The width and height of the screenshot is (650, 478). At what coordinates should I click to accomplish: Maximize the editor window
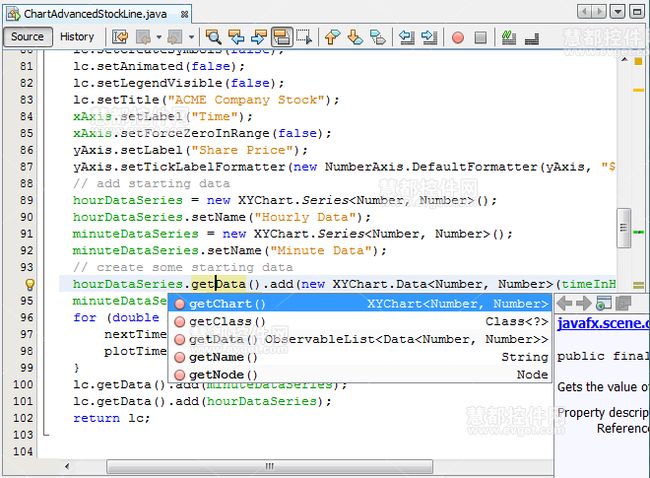pos(637,12)
